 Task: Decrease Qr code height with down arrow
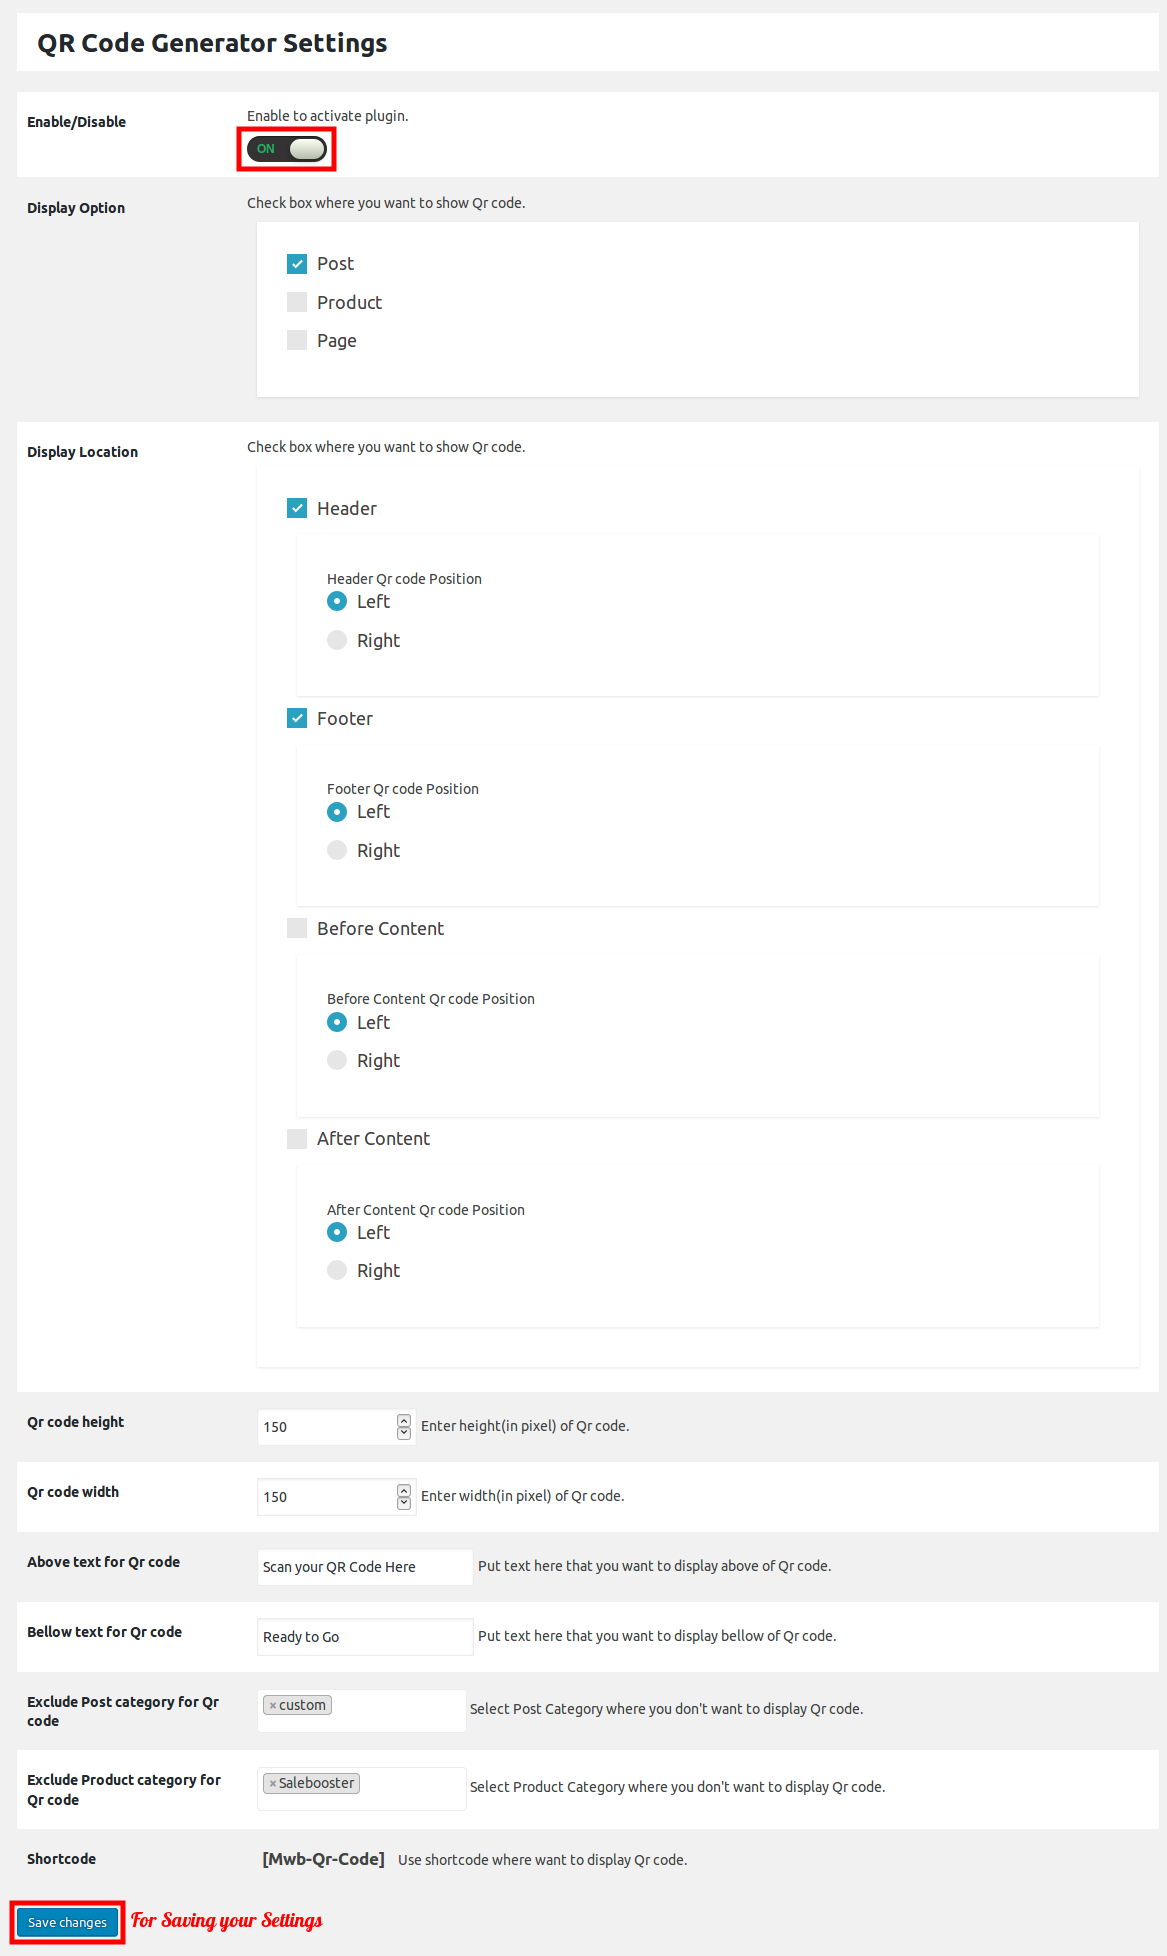404,1433
